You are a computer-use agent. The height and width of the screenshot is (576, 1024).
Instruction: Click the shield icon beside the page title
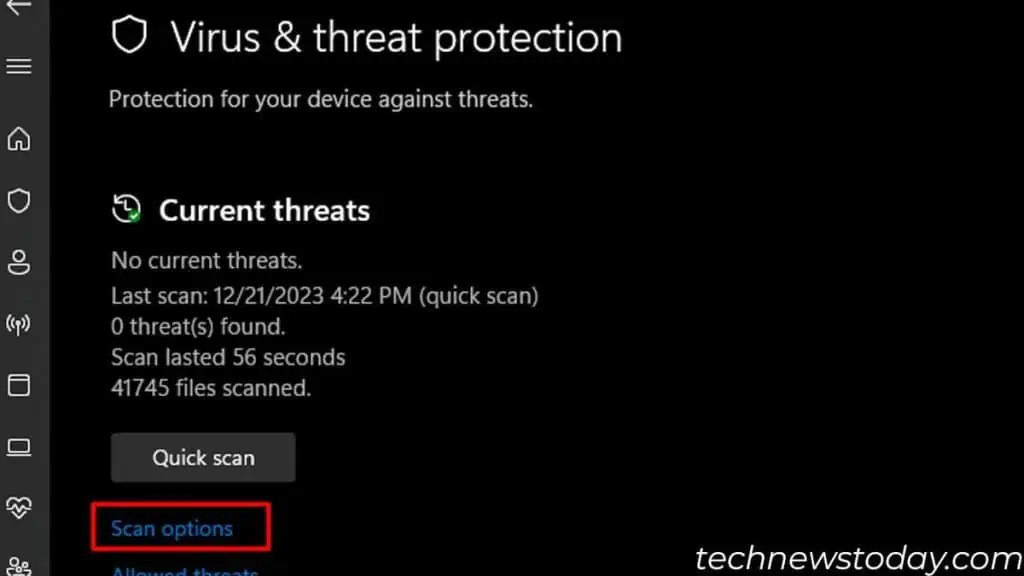131,36
